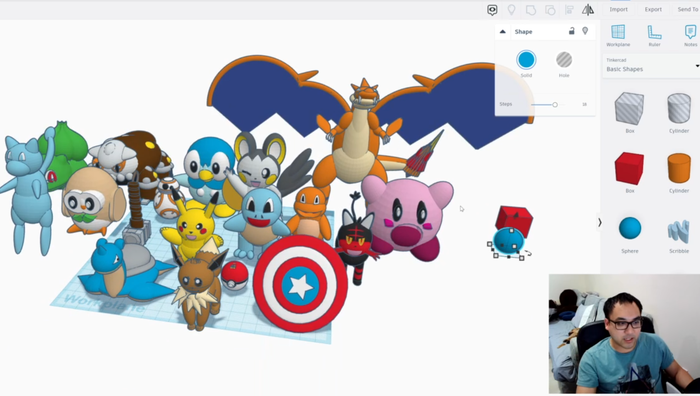The height and width of the screenshot is (396, 700).
Task: Pick the striped hole Cylinder shape
Action: 679,108
